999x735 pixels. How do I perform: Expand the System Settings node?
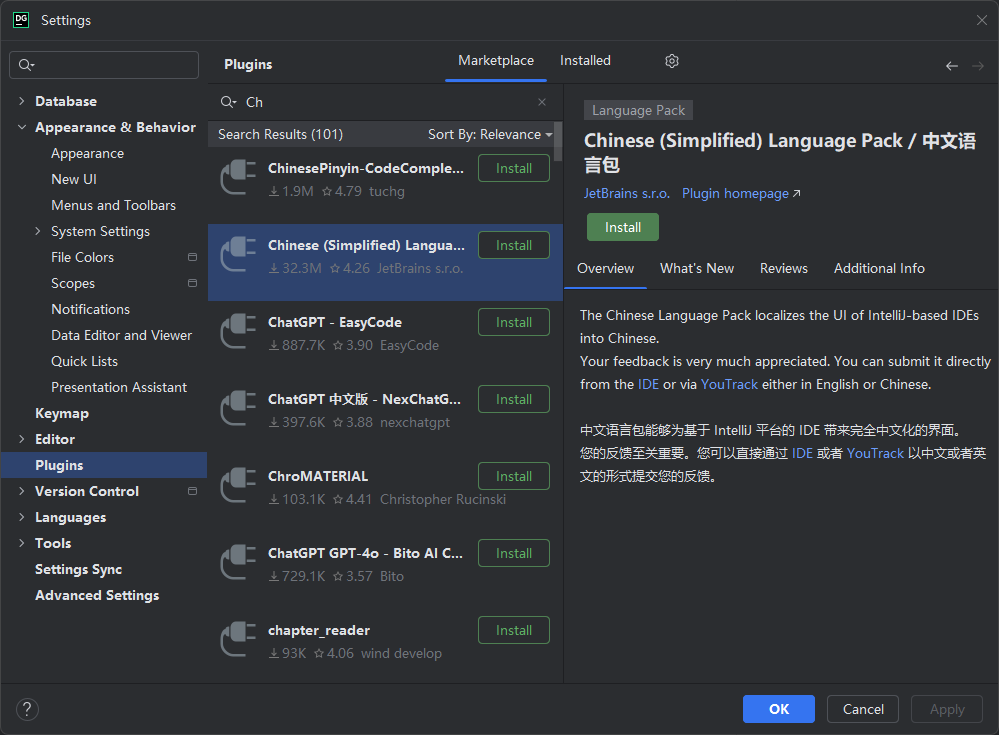click(x=38, y=231)
